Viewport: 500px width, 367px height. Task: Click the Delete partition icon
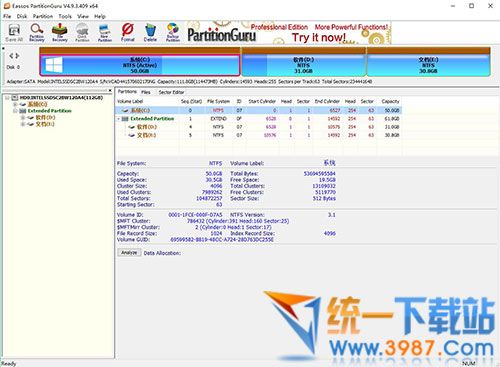[150, 32]
